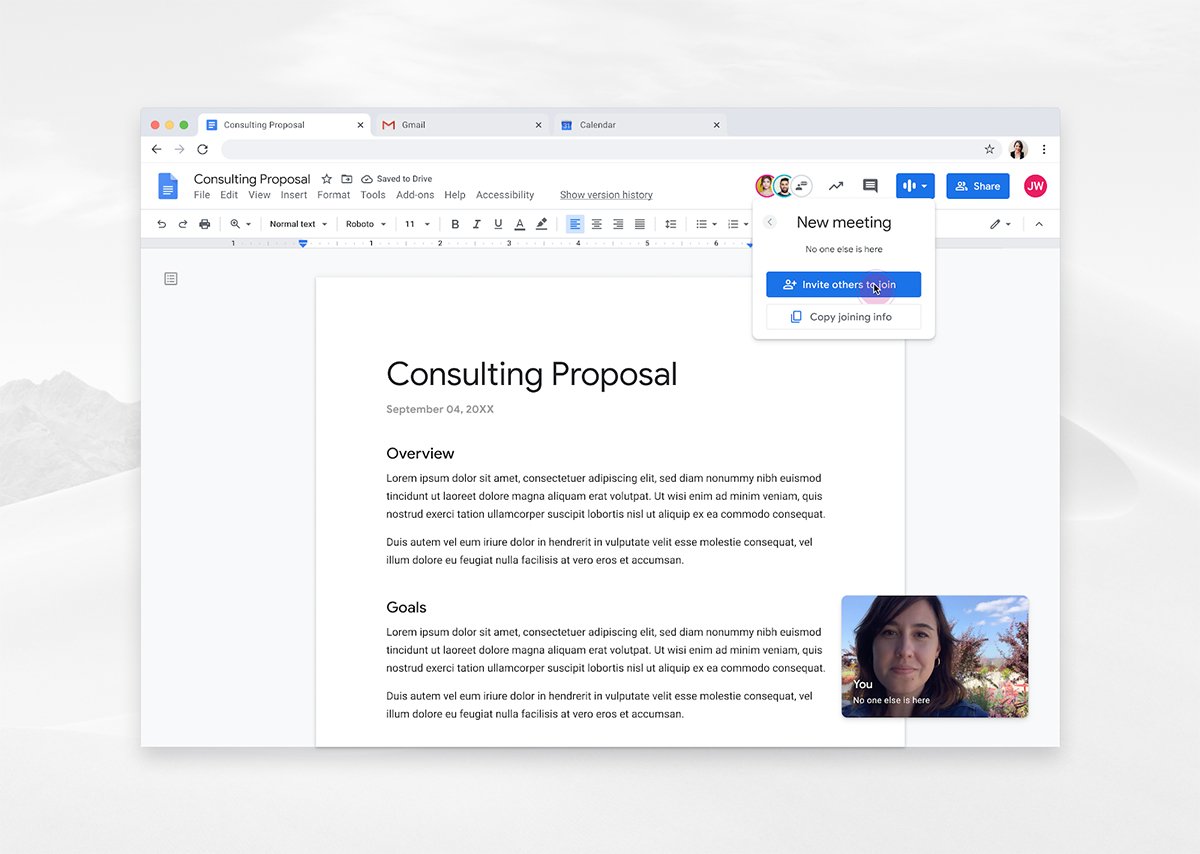Click Show version history link
This screenshot has width=1200, height=854.
pos(606,195)
